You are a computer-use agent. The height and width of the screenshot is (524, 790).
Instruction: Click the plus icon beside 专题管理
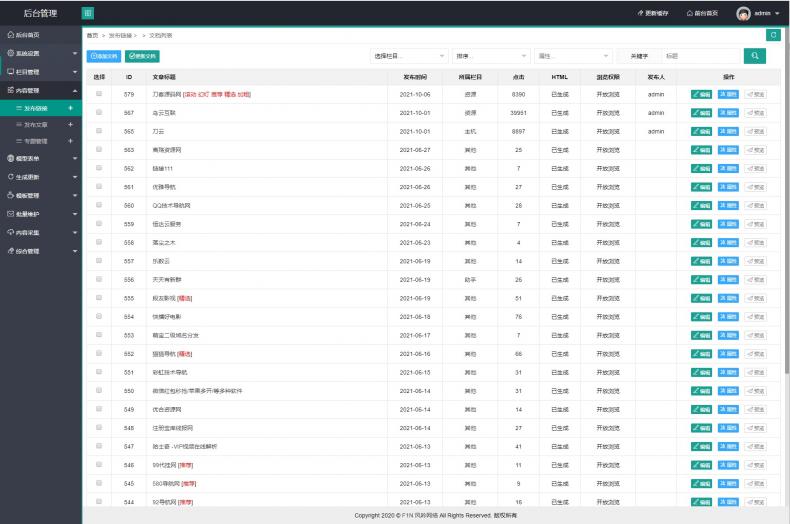(x=71, y=141)
